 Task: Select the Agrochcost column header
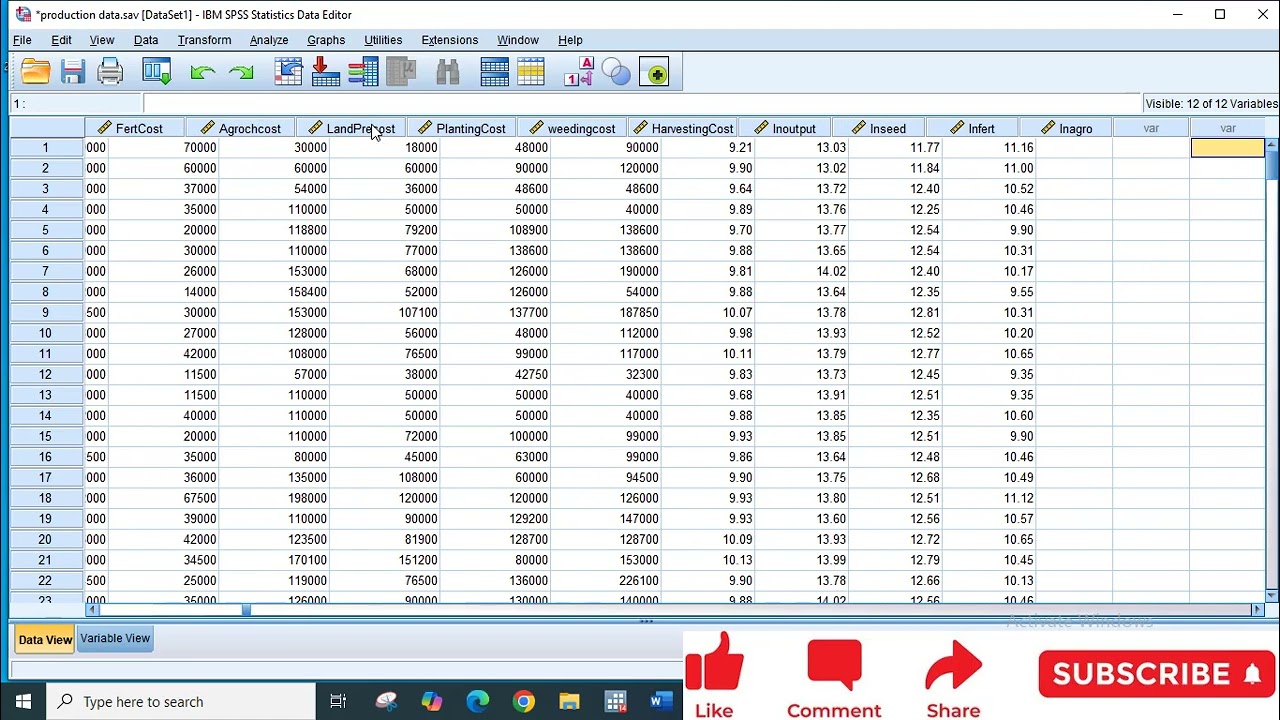[240, 128]
